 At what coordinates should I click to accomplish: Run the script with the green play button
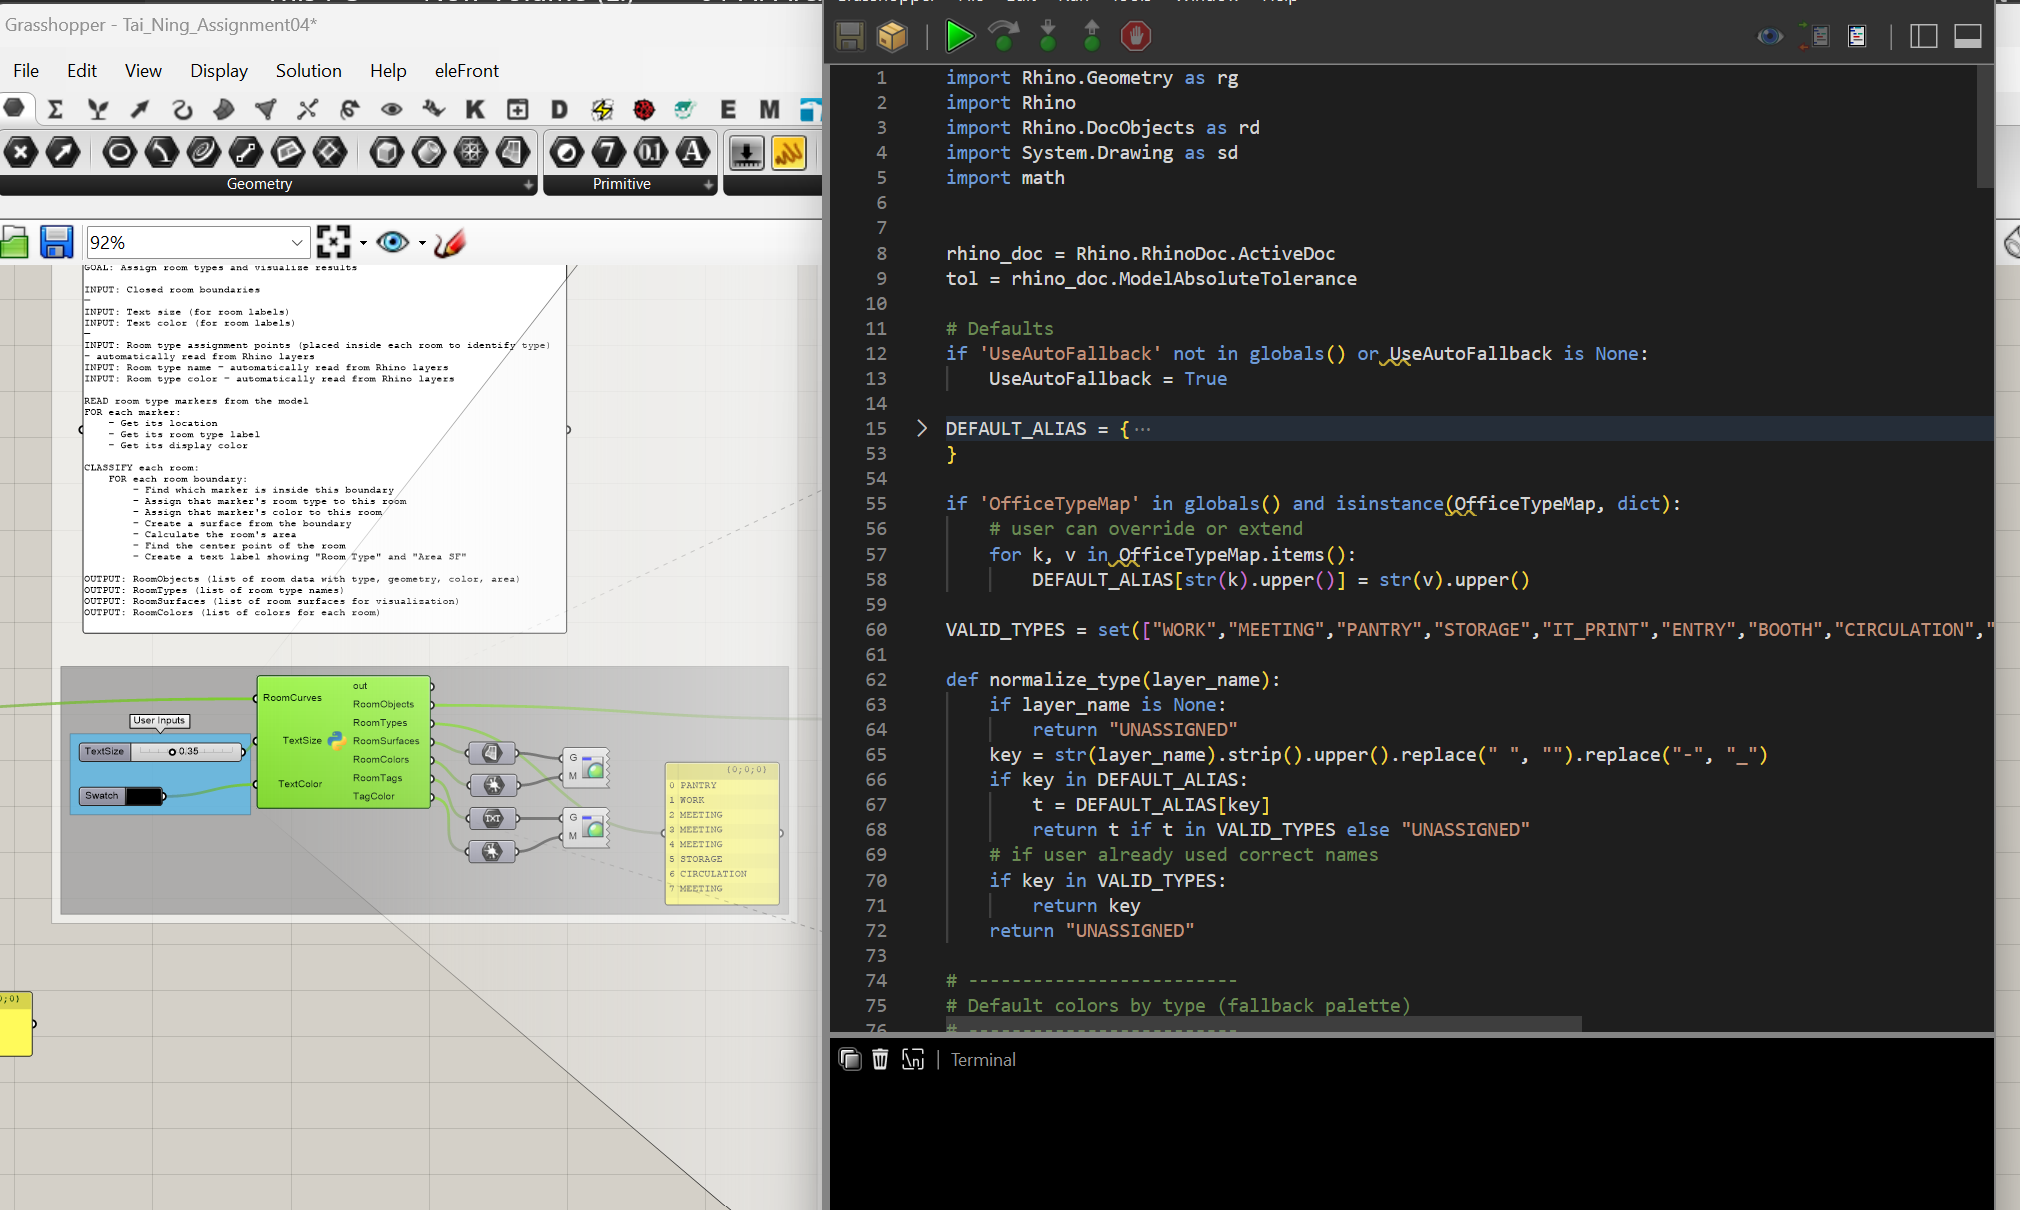(x=958, y=37)
